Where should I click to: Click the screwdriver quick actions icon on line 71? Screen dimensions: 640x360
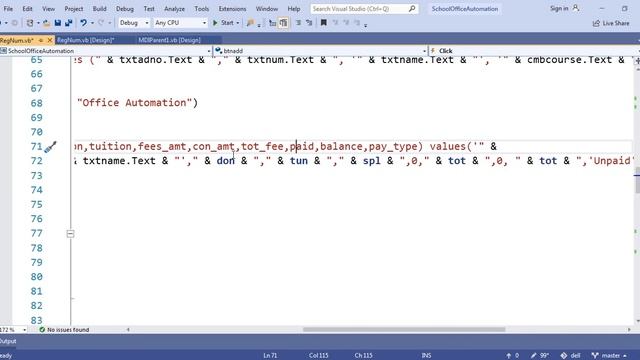coord(50,147)
